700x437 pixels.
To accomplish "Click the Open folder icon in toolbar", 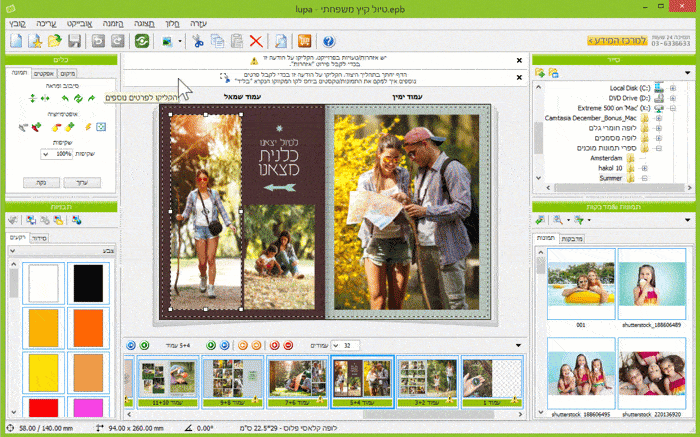I will pyautogui.click(x=54, y=41).
